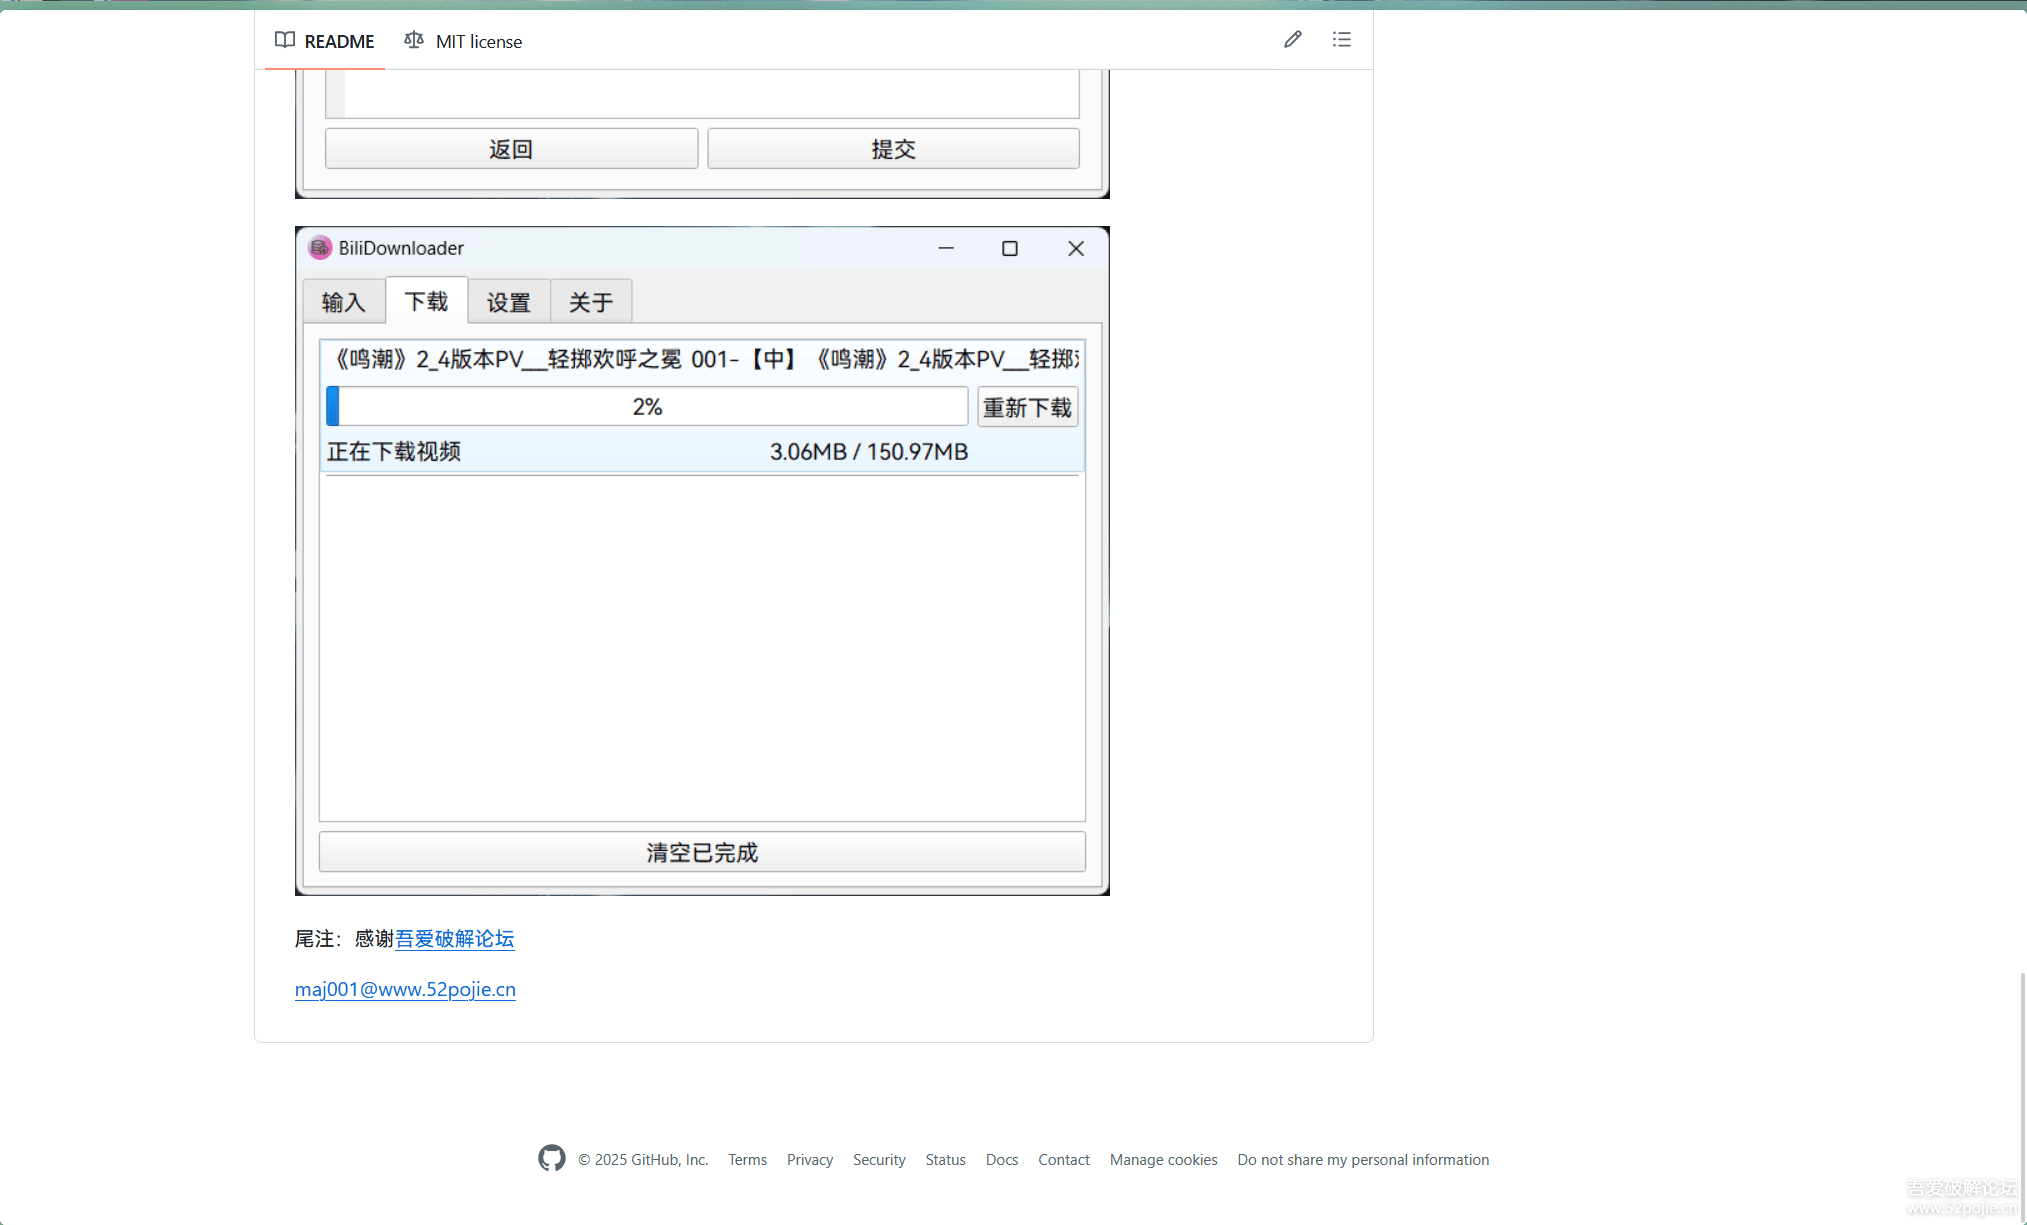Viewport: 2027px width, 1225px height.
Task: Switch to the MIT license tab
Action: point(478,41)
